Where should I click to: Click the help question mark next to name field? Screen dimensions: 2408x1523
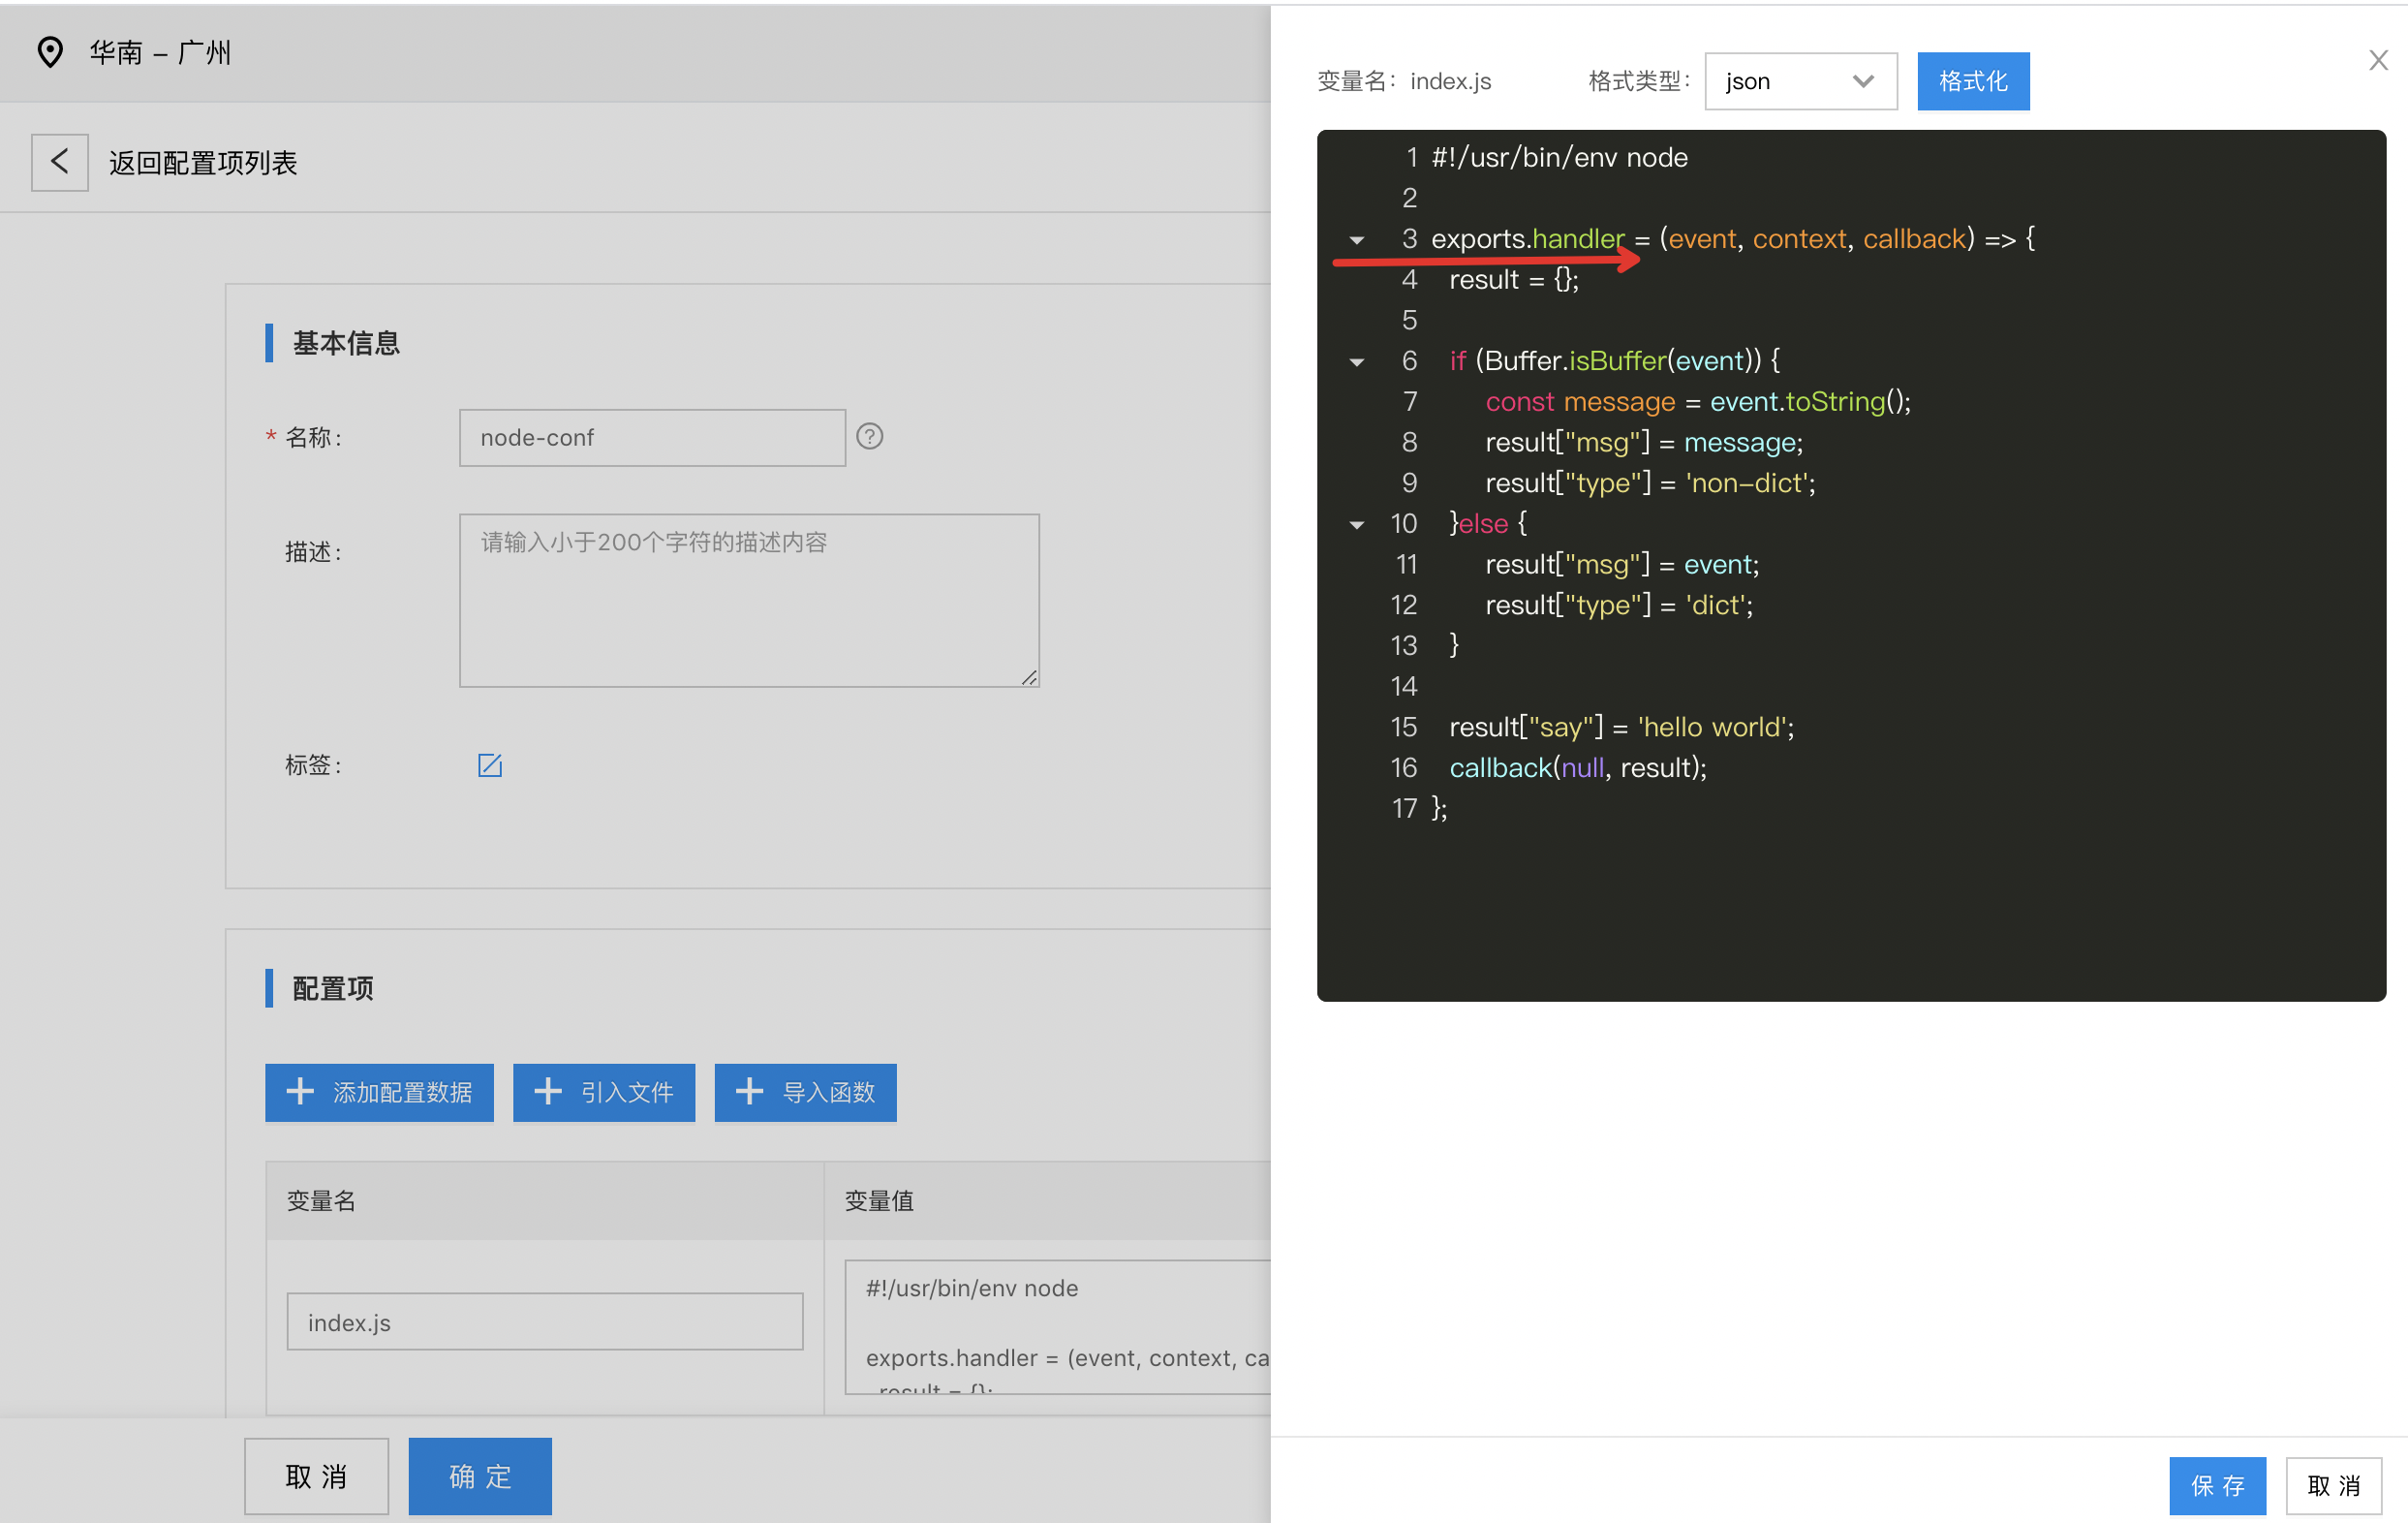pos(869,437)
